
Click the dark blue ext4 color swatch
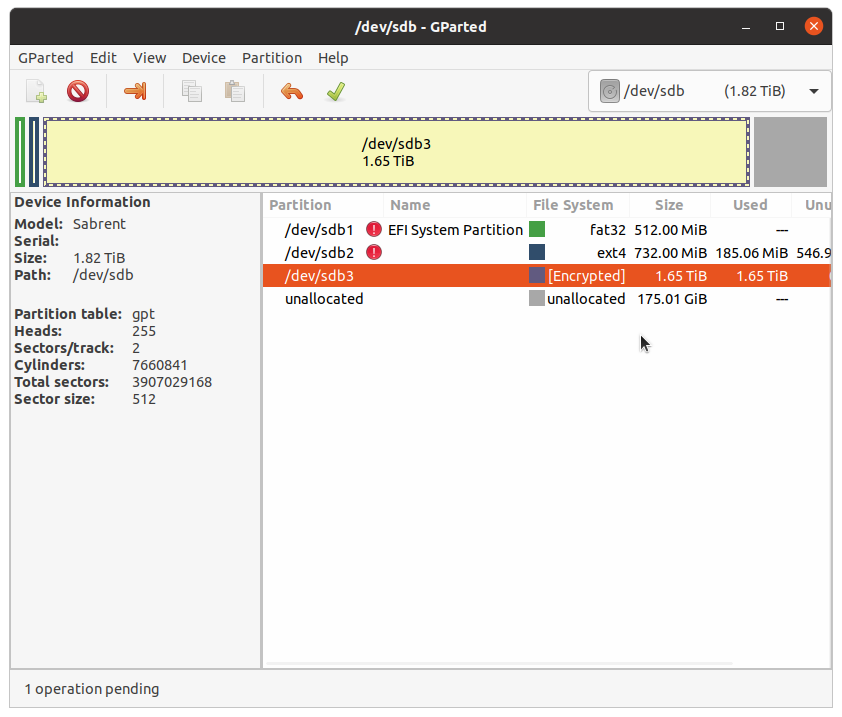click(537, 252)
